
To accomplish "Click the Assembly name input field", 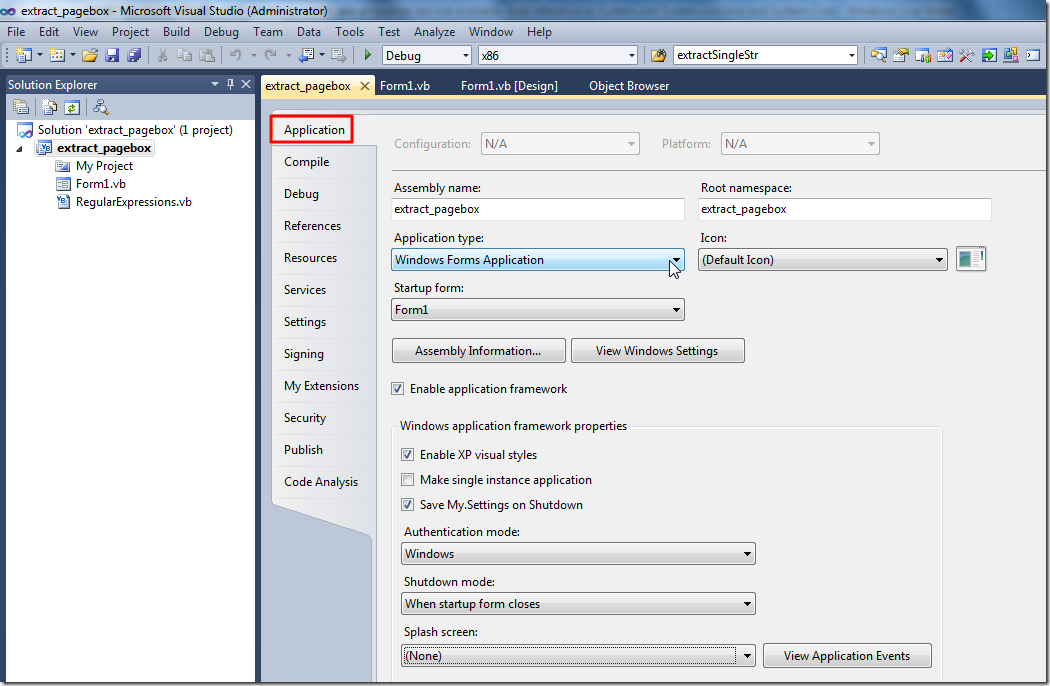I will point(538,209).
